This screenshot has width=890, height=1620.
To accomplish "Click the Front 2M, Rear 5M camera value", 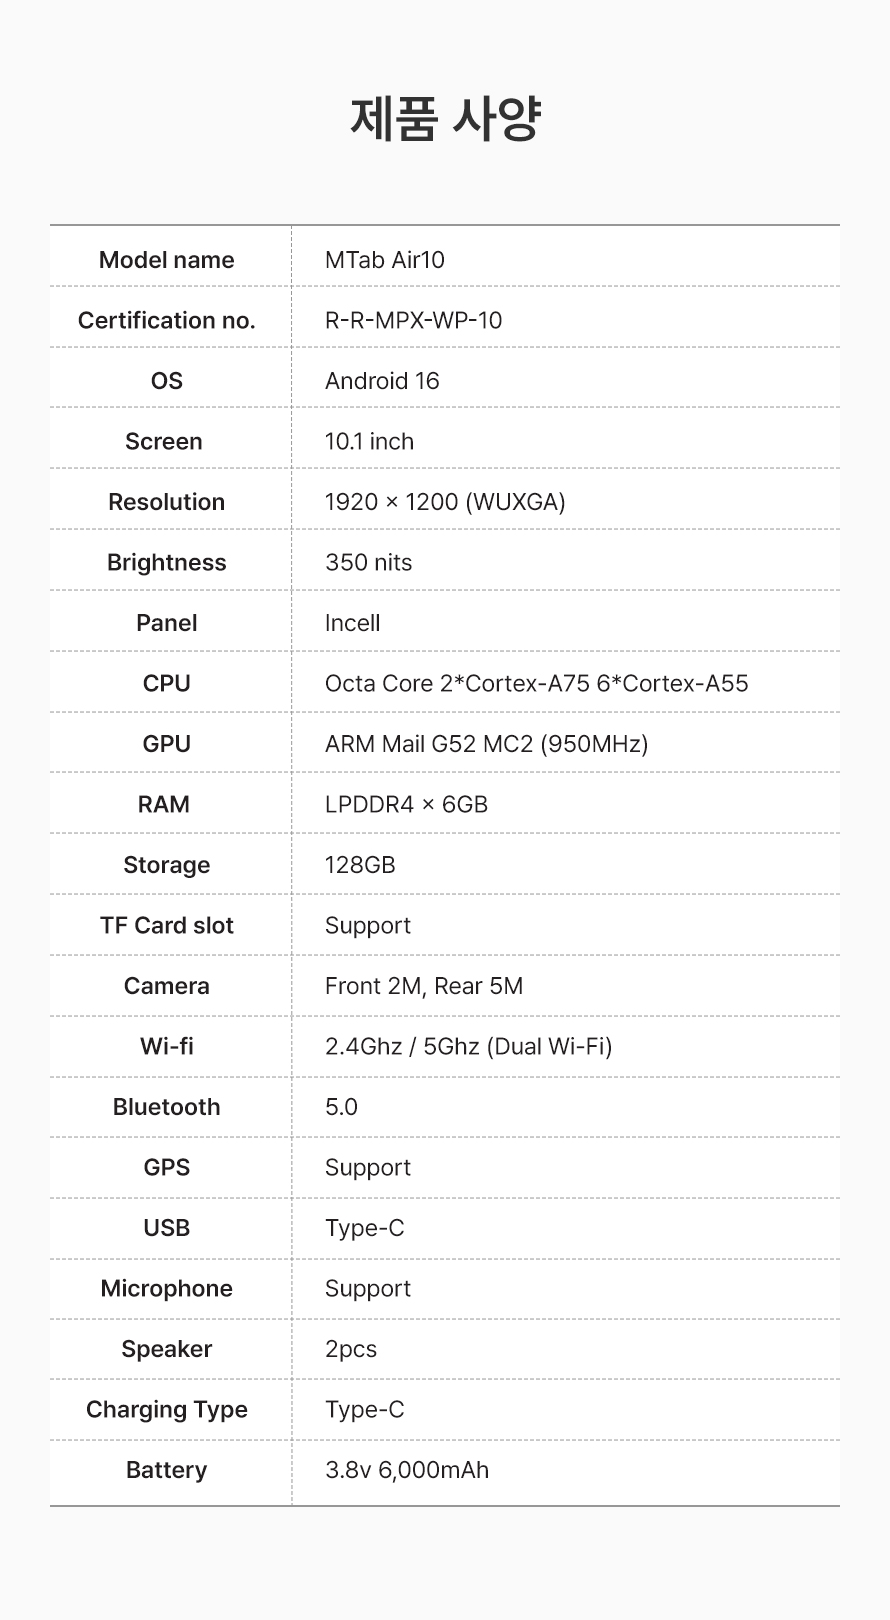I will [424, 986].
